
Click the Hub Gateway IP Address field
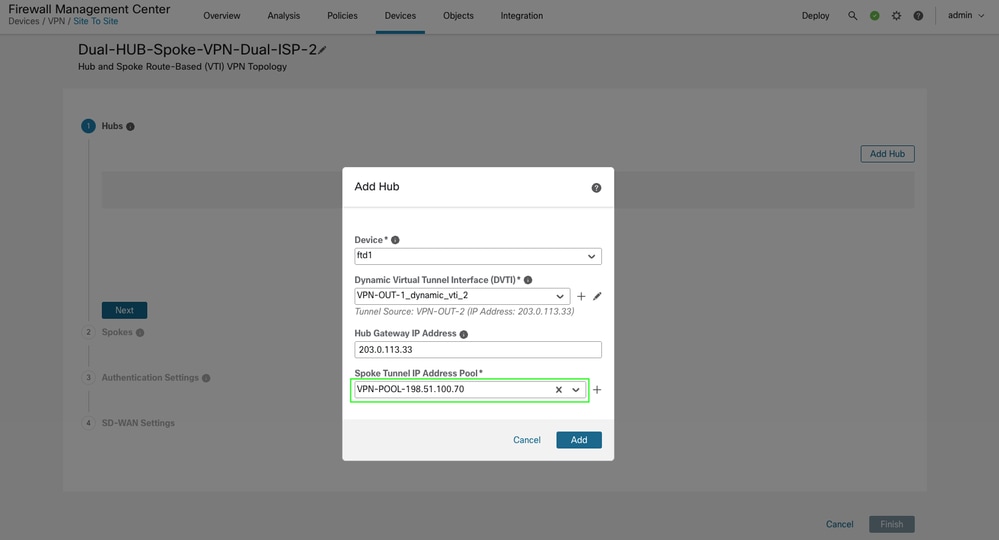[478, 350]
